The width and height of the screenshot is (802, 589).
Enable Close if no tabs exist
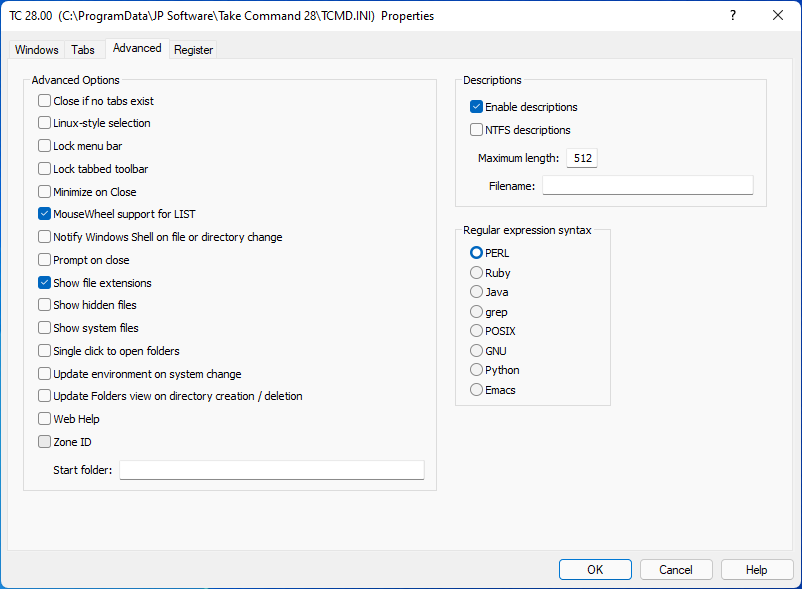pyautogui.click(x=44, y=101)
